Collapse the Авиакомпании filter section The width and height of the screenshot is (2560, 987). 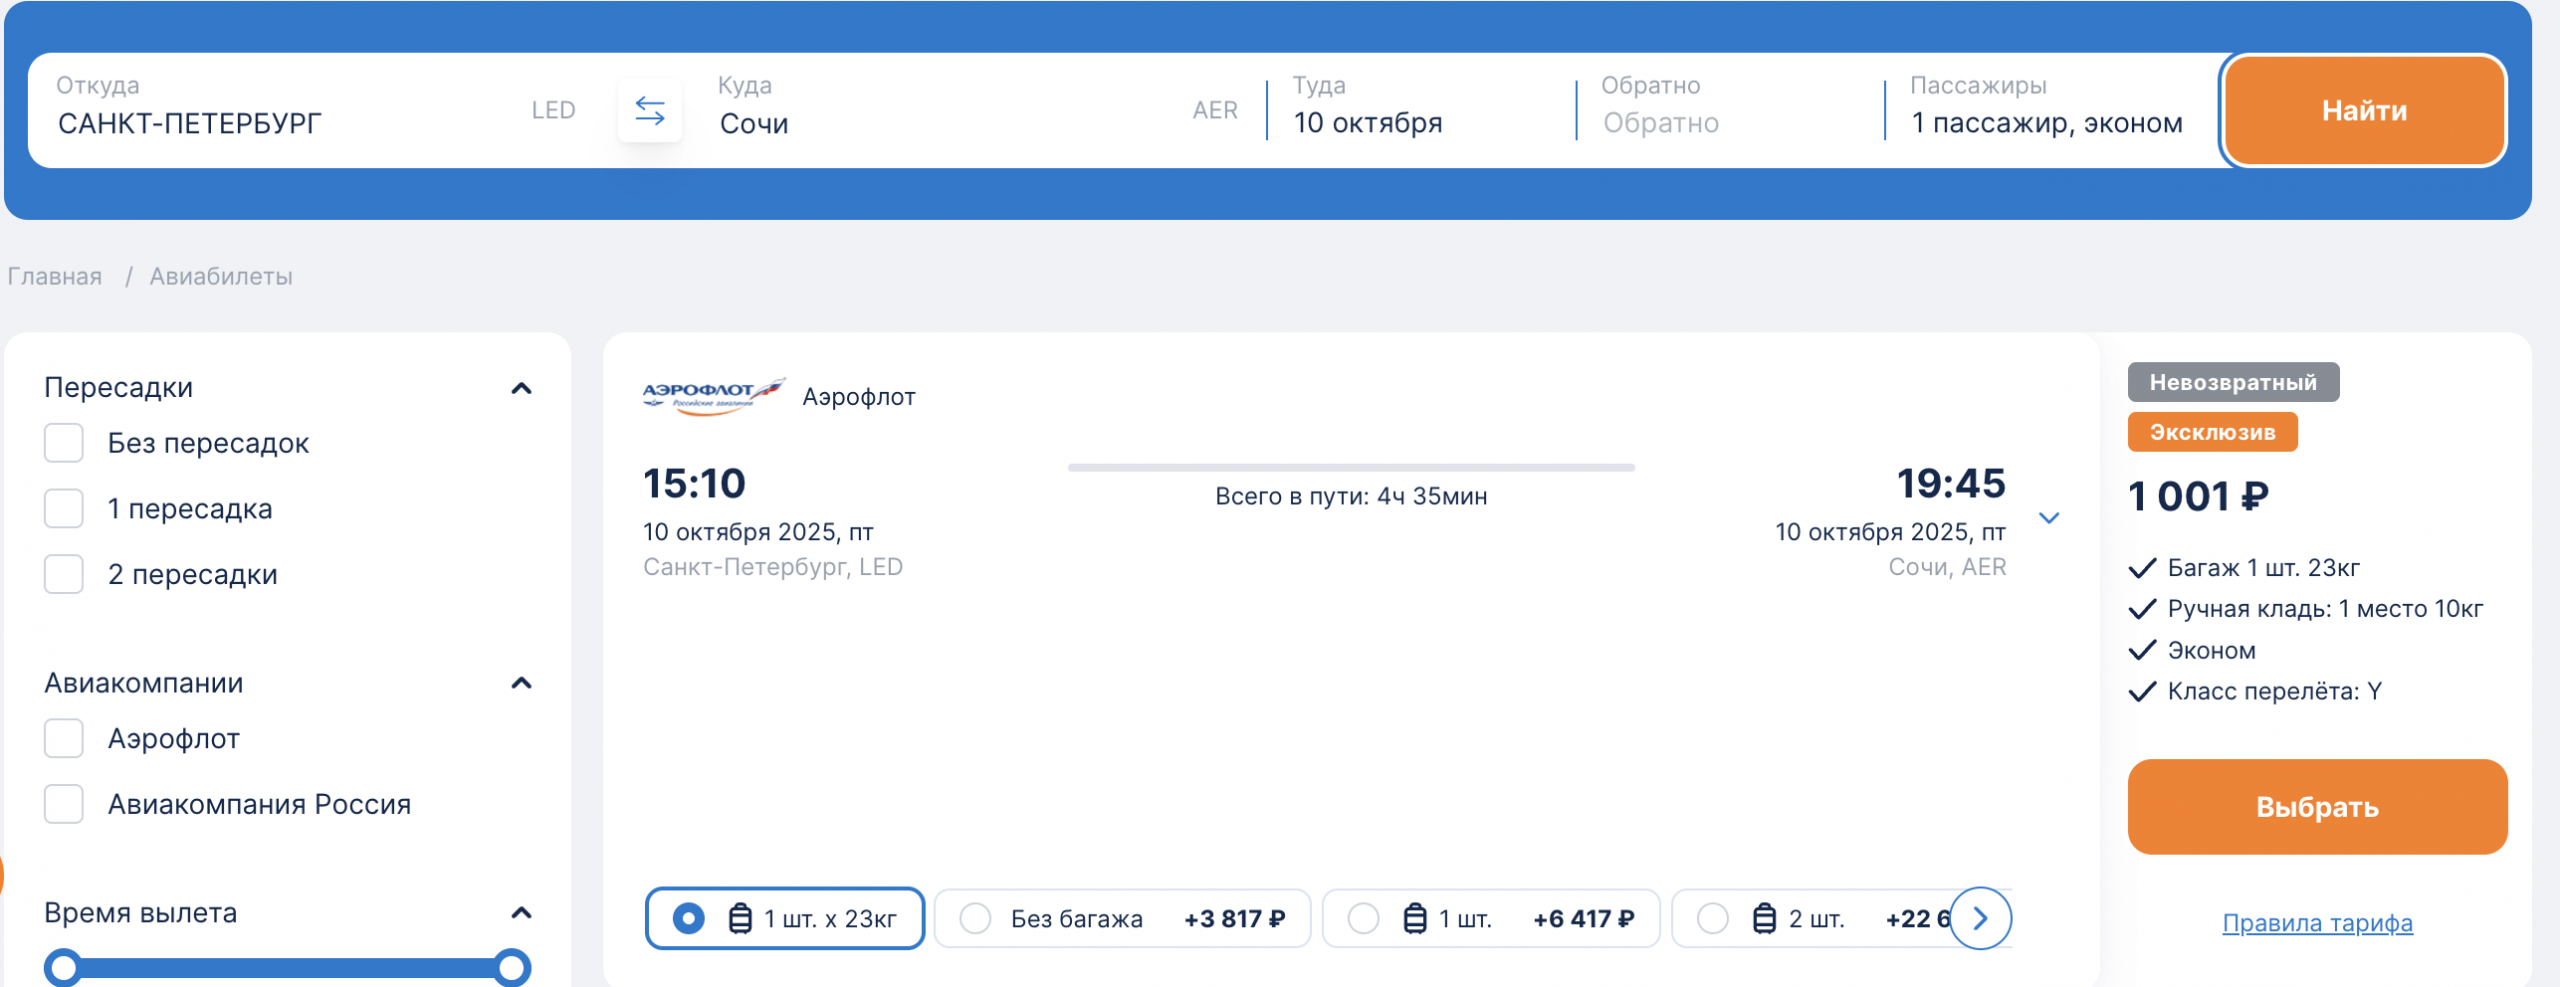[521, 683]
